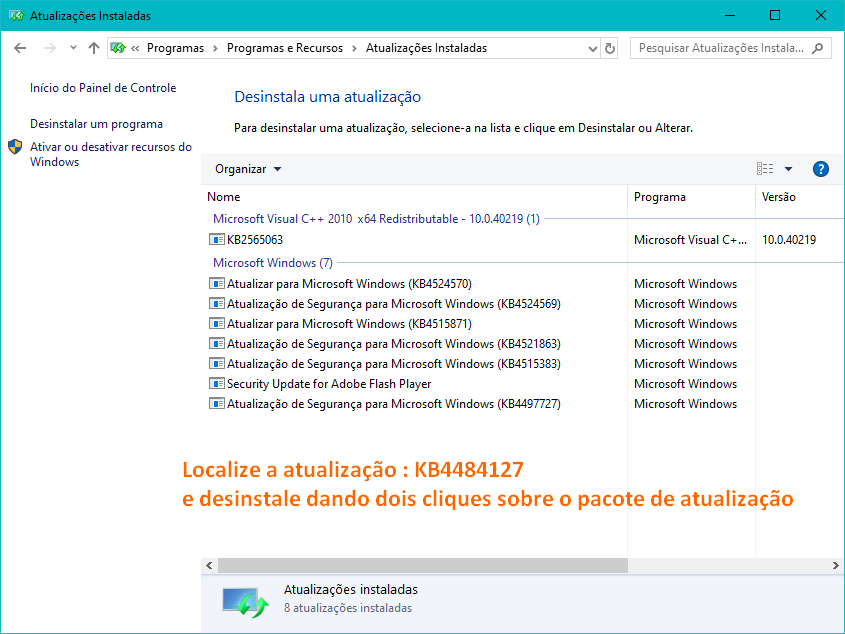Expand the address bar history dropdown

pos(593,49)
